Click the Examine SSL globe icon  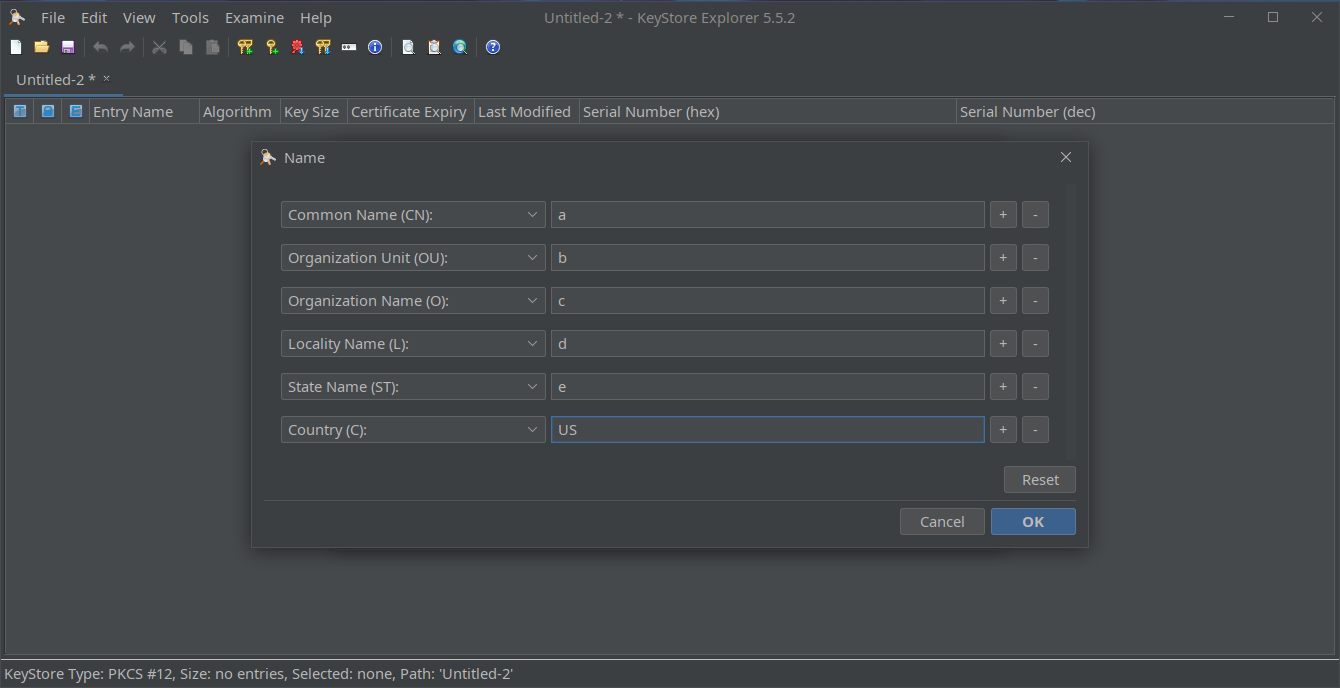(460, 47)
